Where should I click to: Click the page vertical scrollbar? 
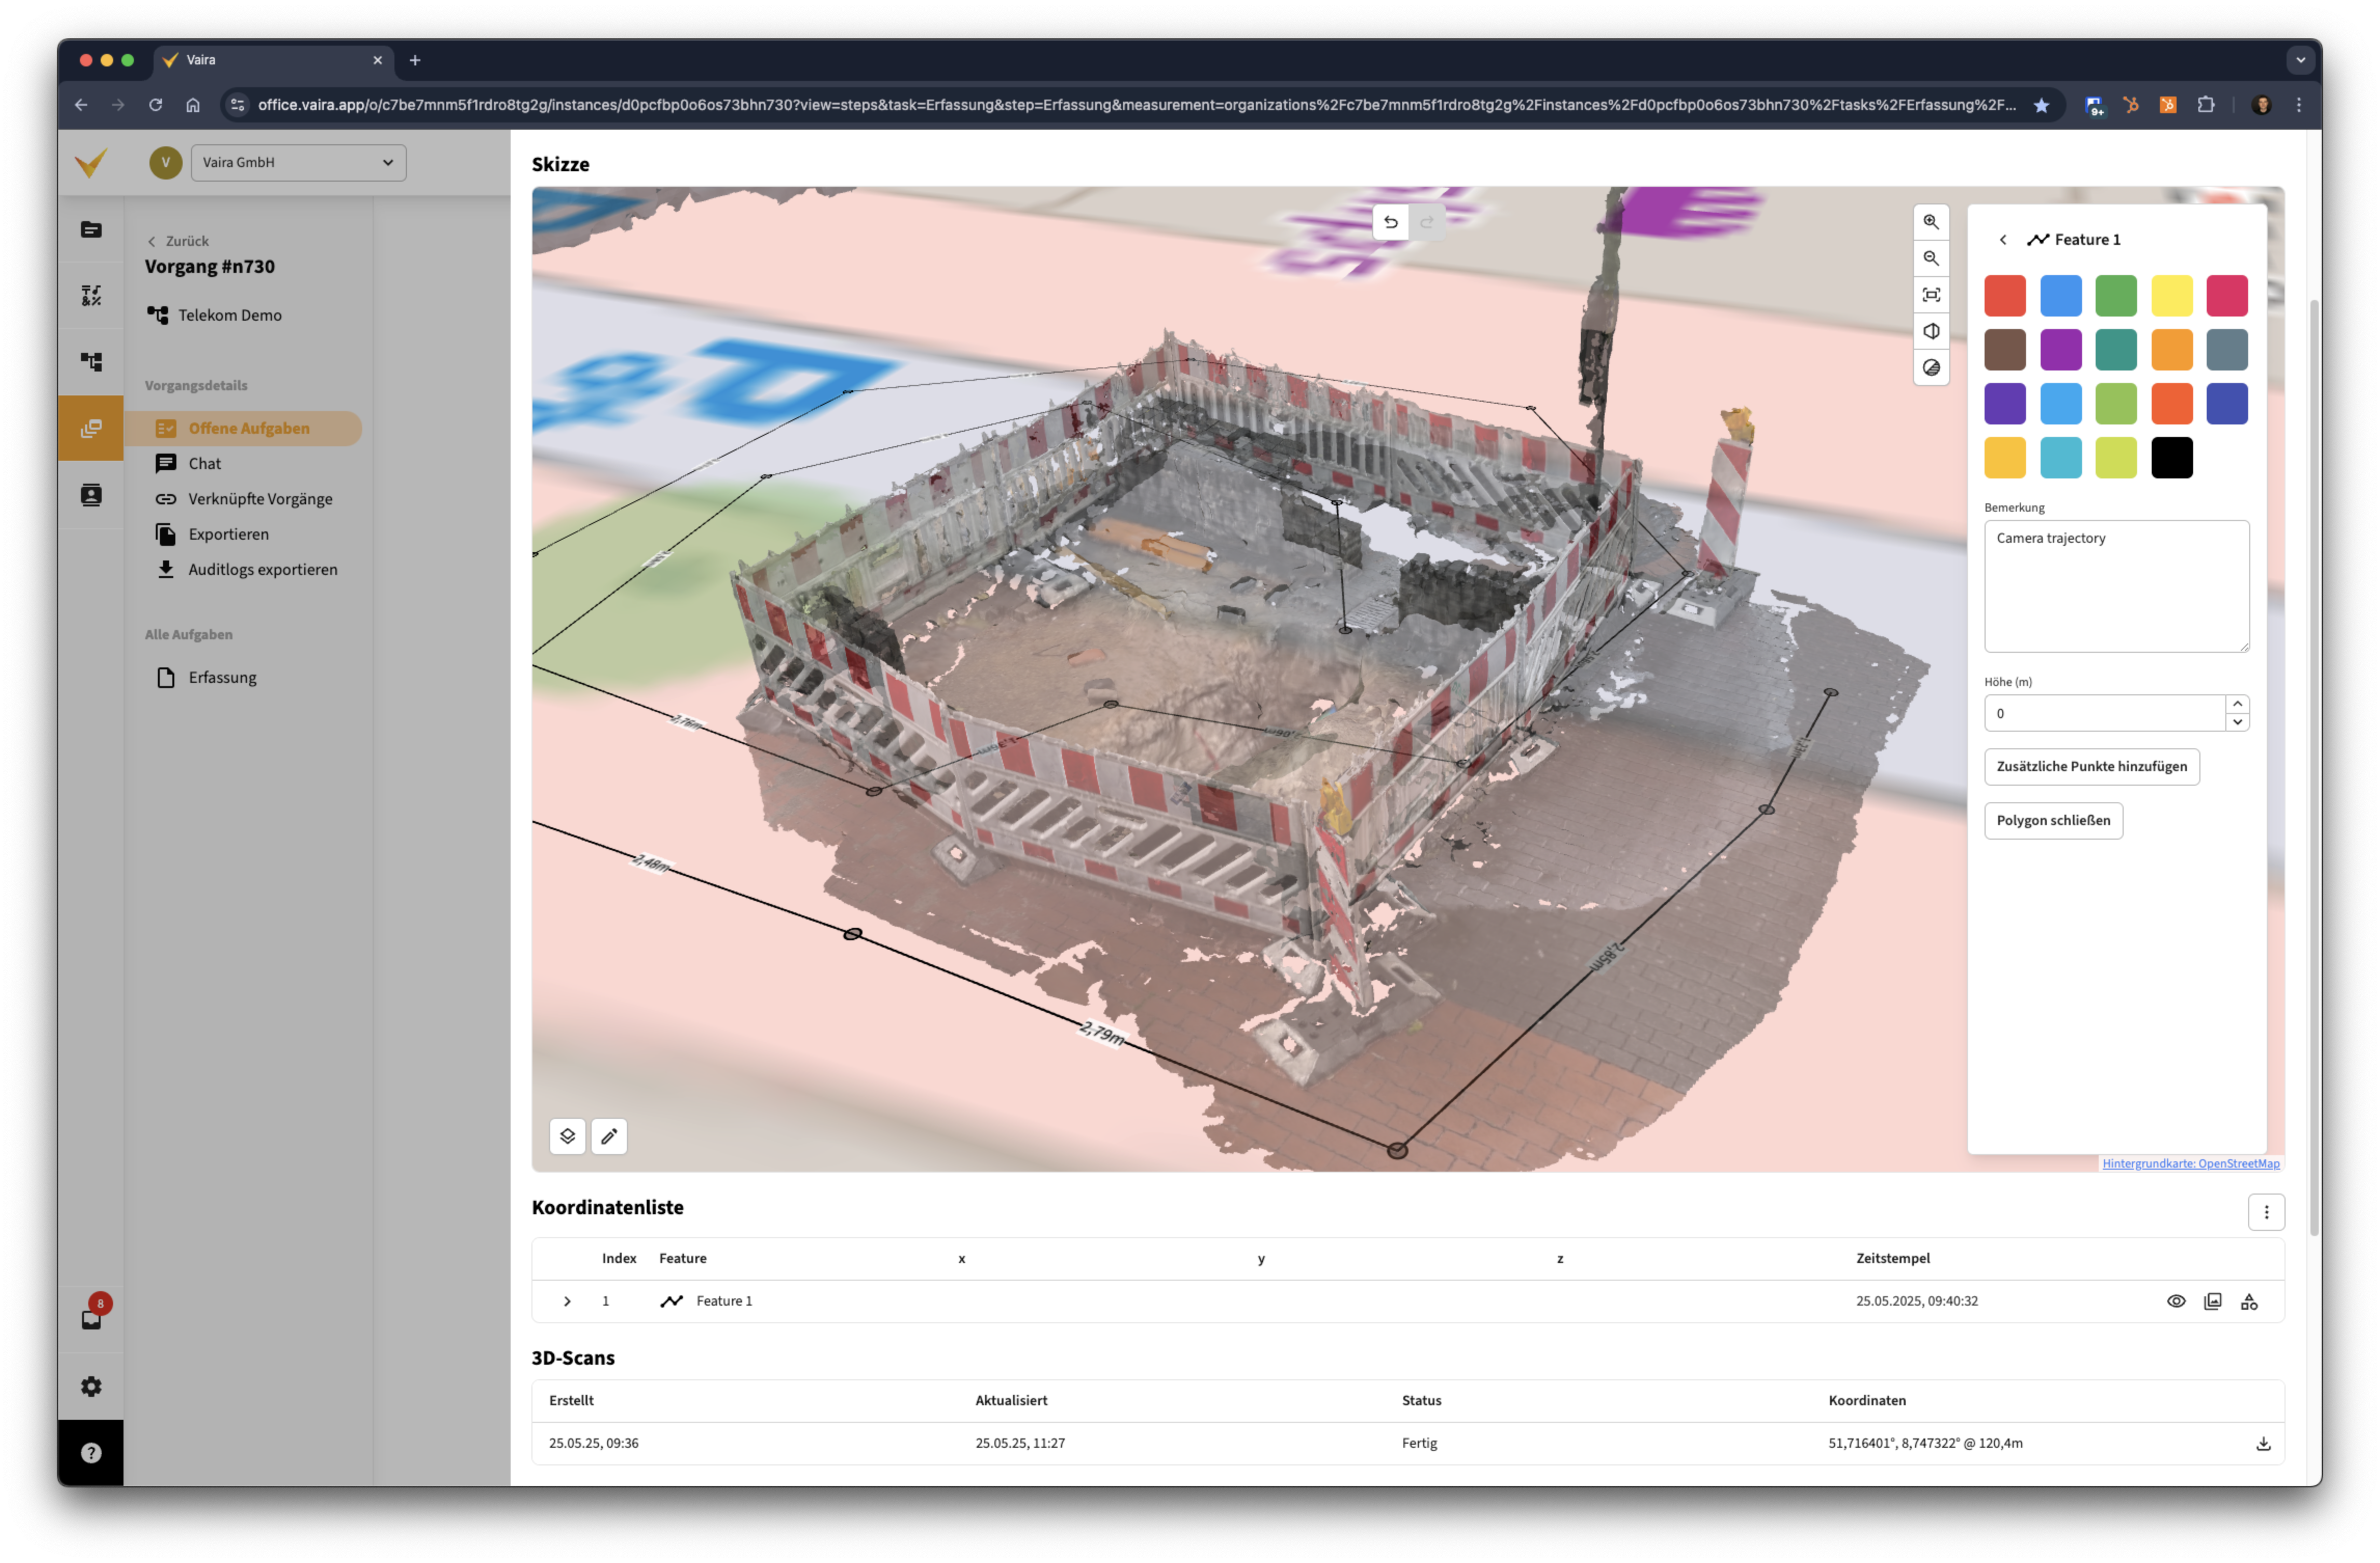pos(2313,767)
